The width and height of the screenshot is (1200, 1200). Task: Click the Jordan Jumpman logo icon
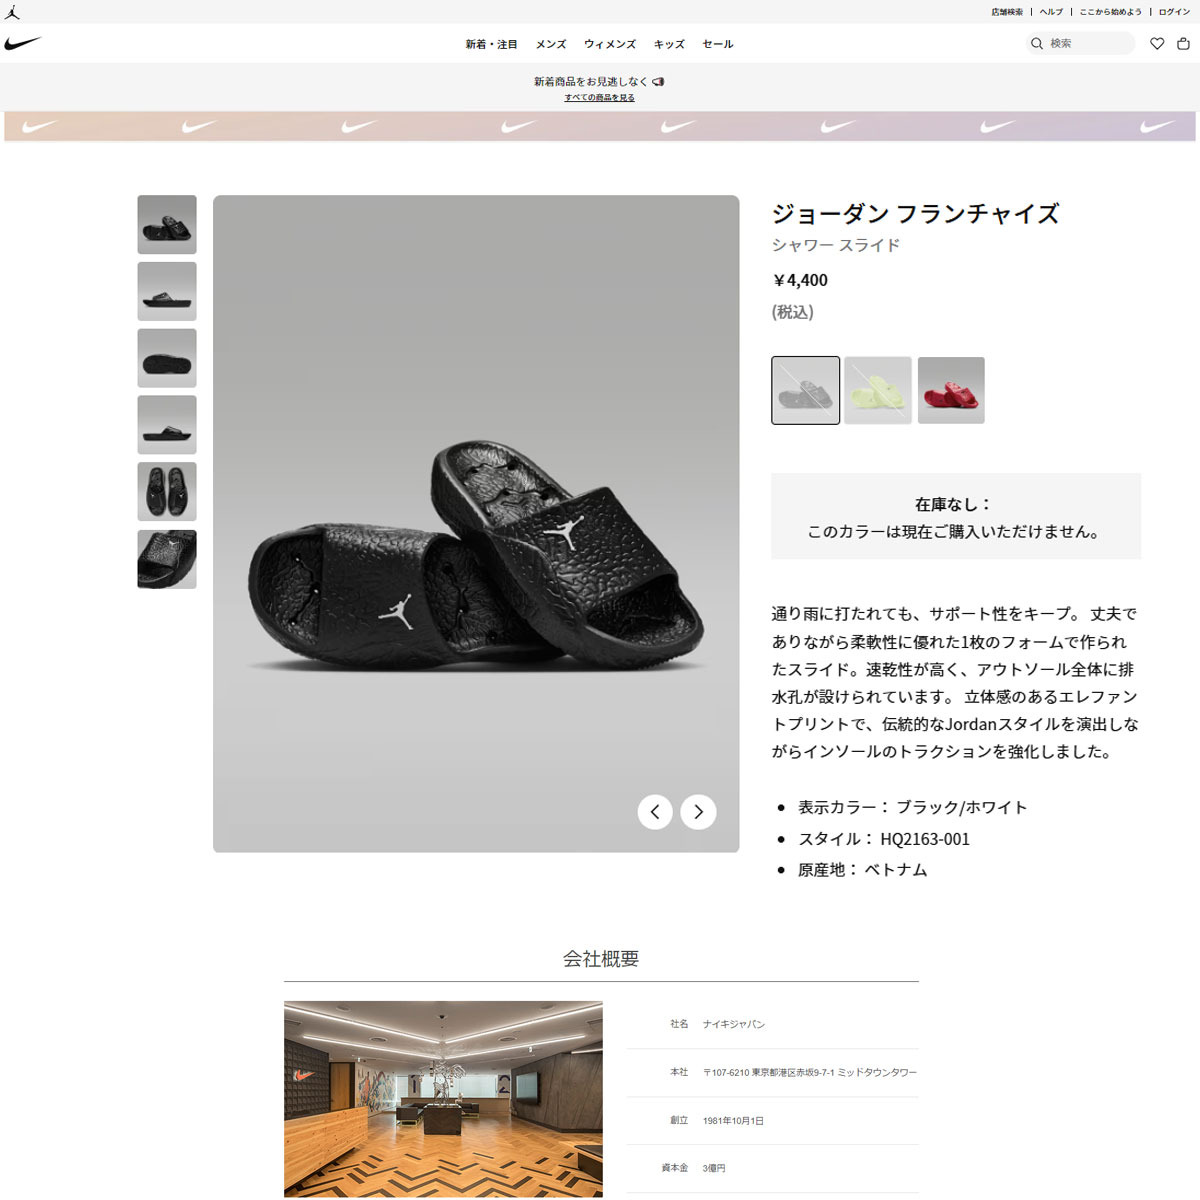tap(12, 12)
